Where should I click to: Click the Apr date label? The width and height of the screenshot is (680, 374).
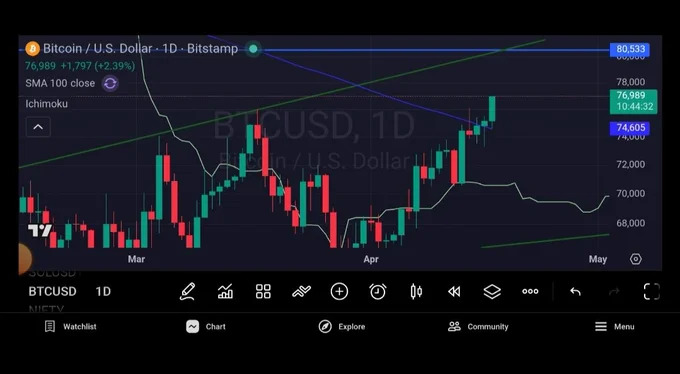371,259
